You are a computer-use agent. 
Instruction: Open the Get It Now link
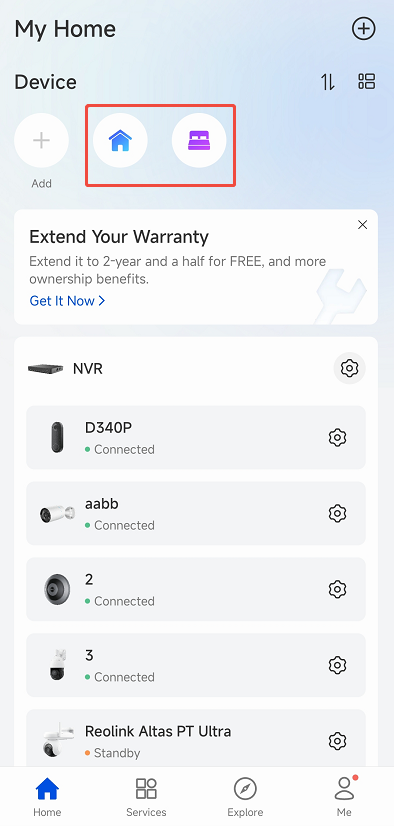(x=67, y=301)
